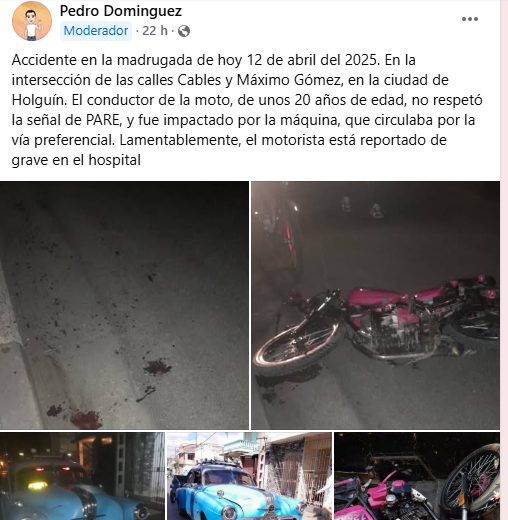Open the fallen pink motorcycle photo

click(x=375, y=305)
